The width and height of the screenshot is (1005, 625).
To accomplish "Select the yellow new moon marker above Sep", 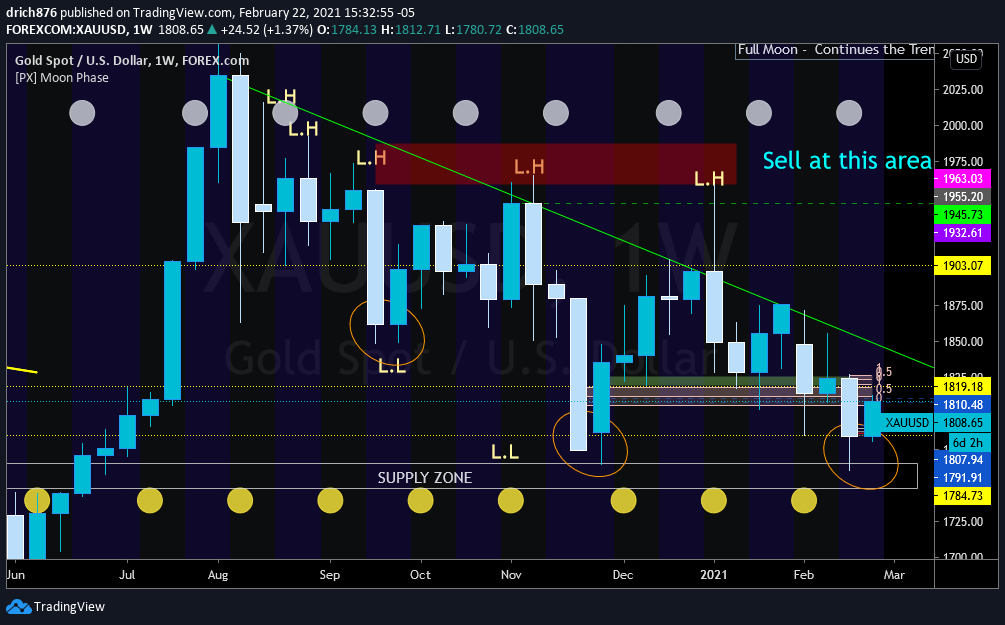I will point(331,501).
